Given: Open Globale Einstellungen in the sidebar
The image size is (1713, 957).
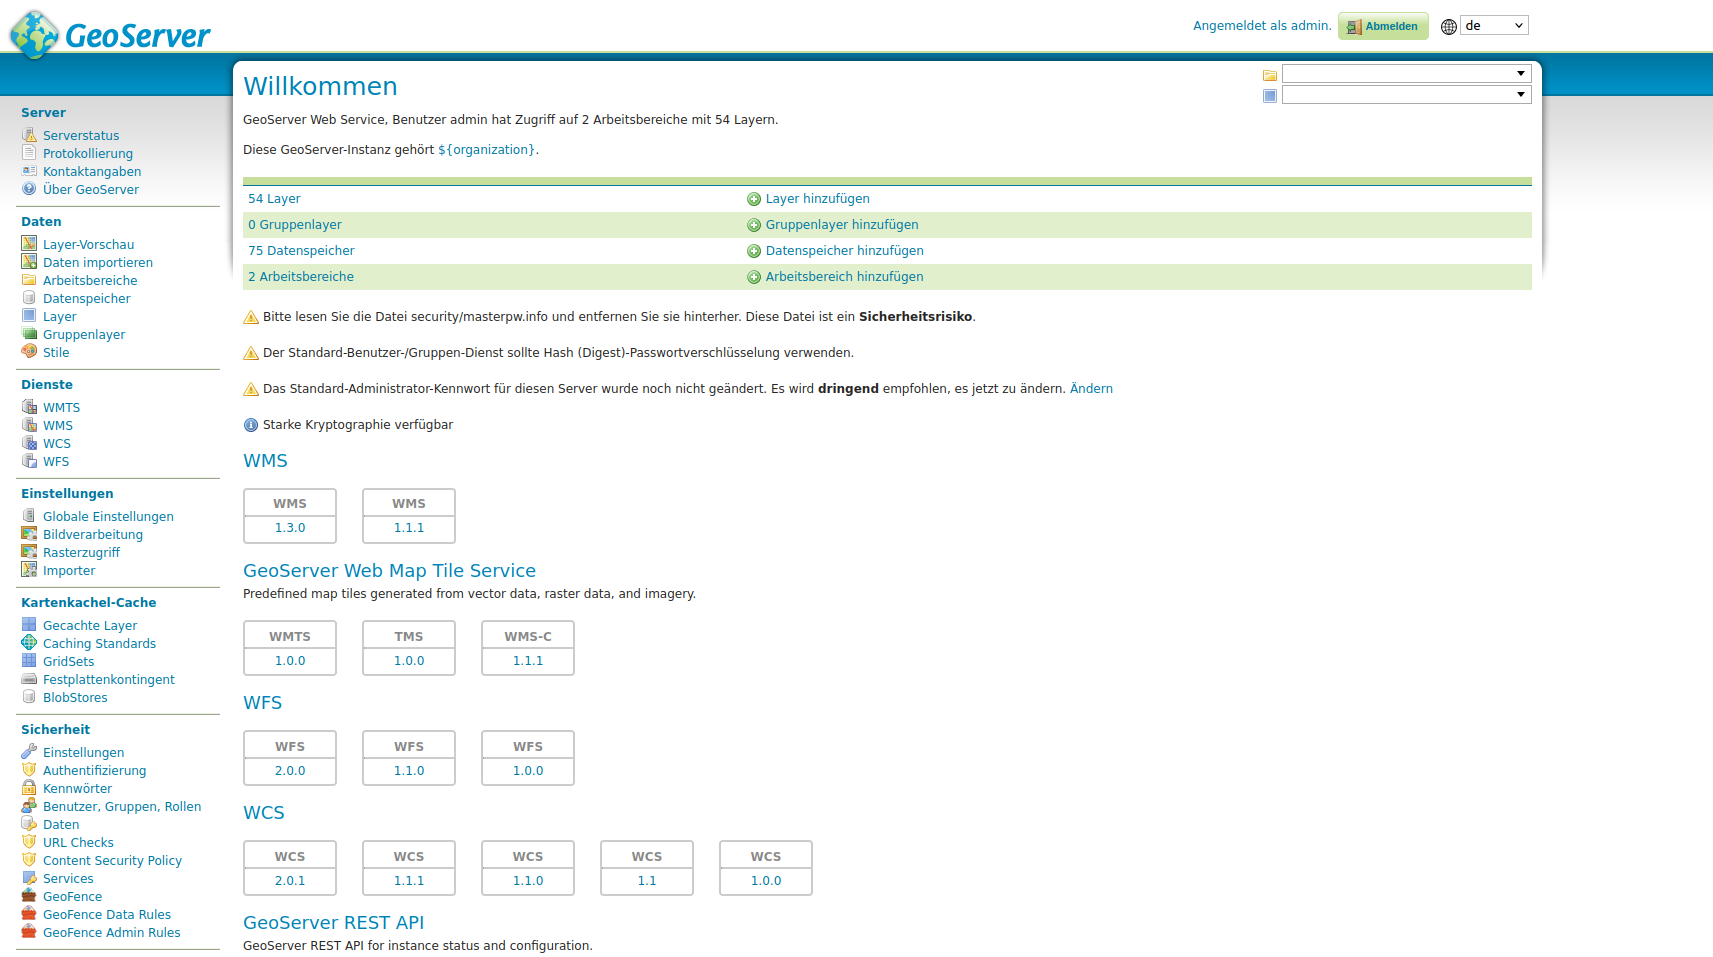Looking at the screenshot, I should click(x=108, y=517).
